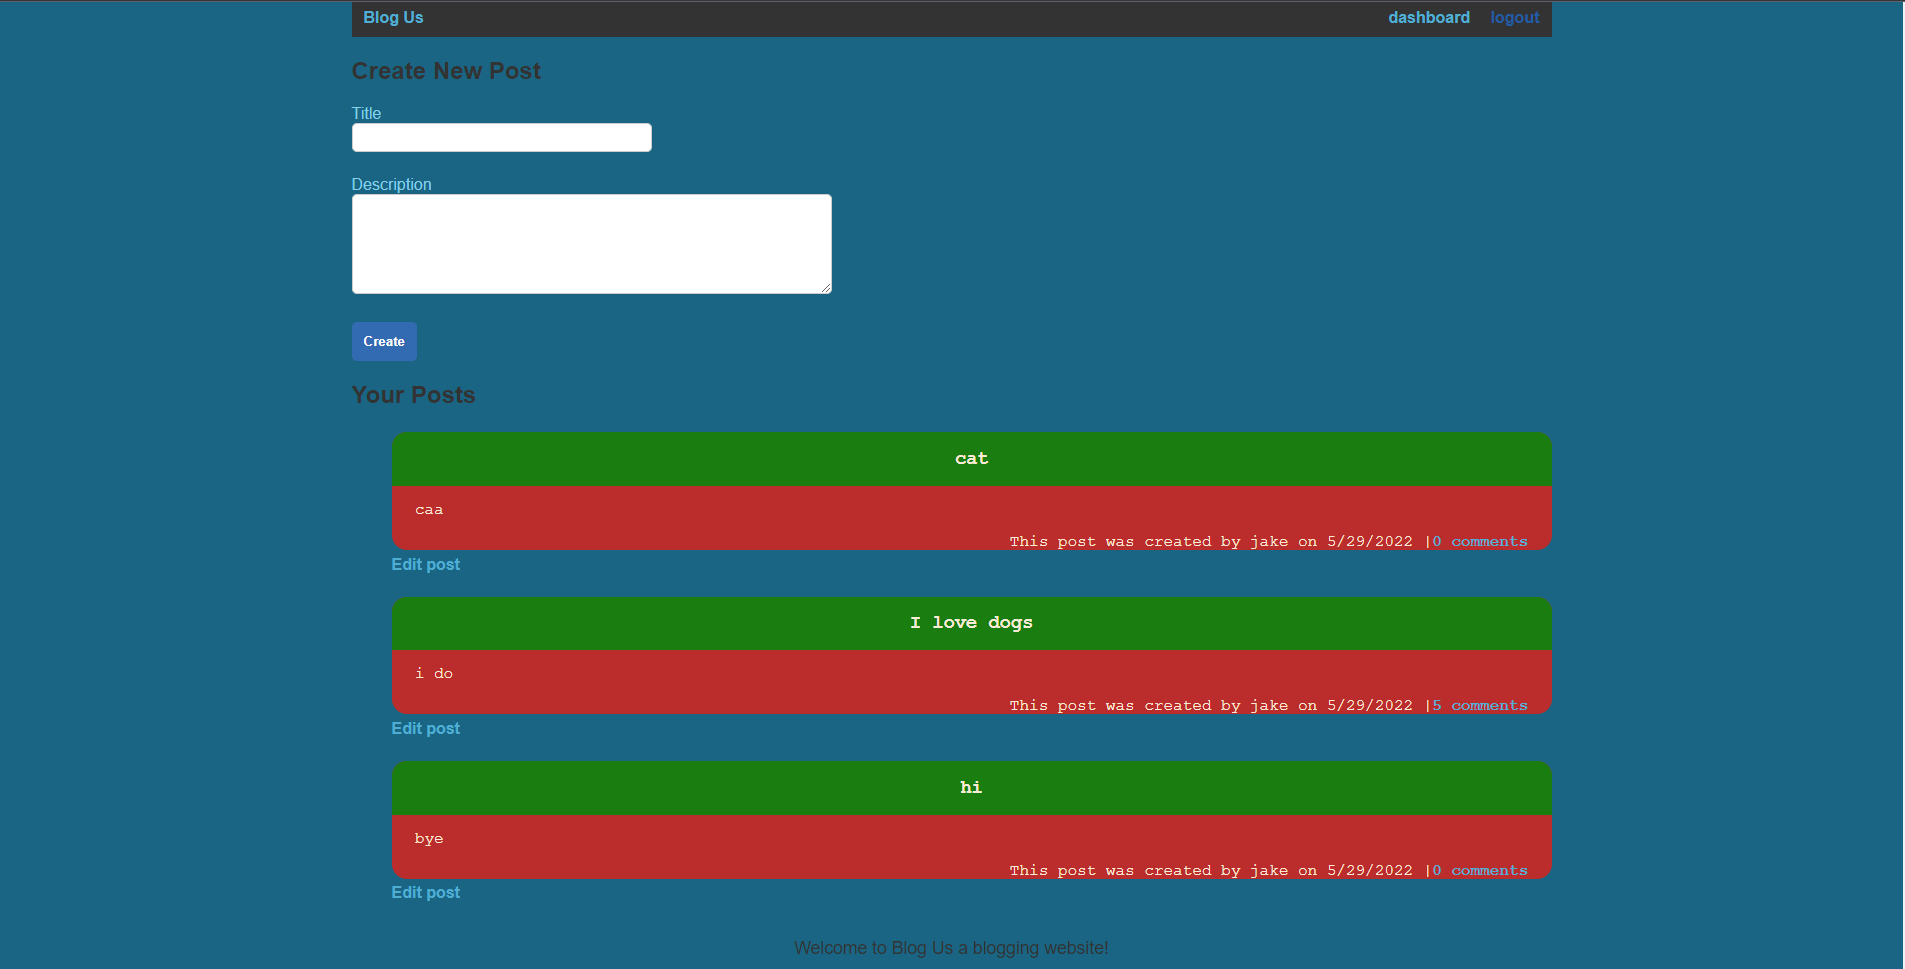
Task: Click the Blog Us brand in the navbar
Action: point(392,17)
